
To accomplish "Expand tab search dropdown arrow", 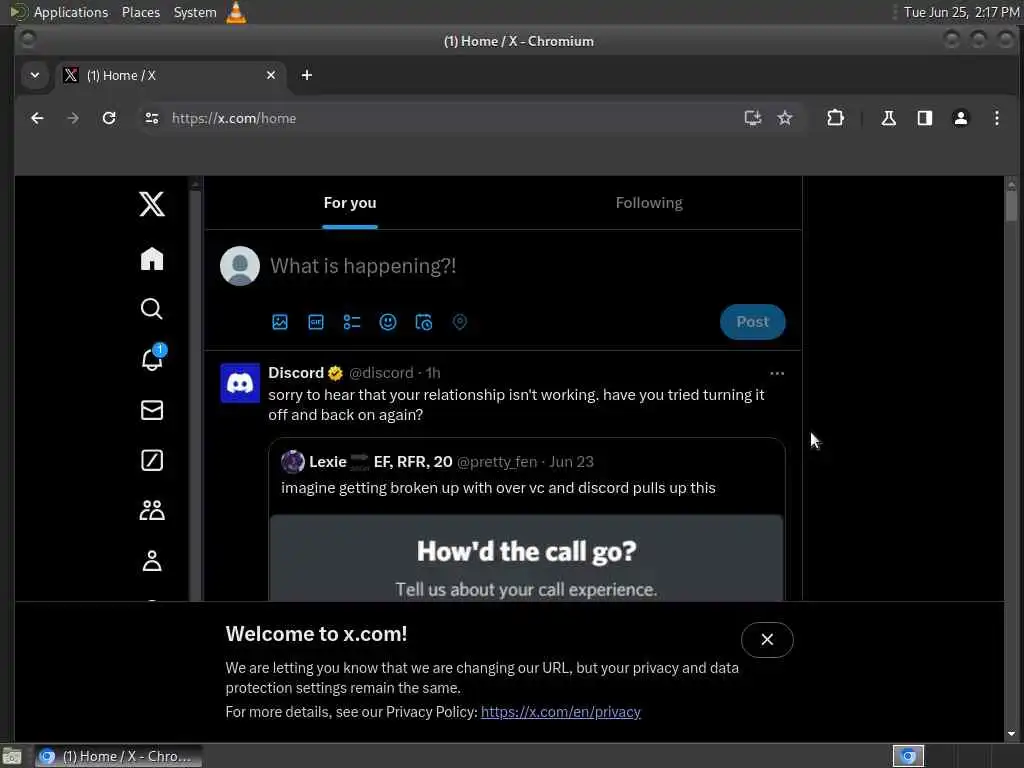I will 35,75.
